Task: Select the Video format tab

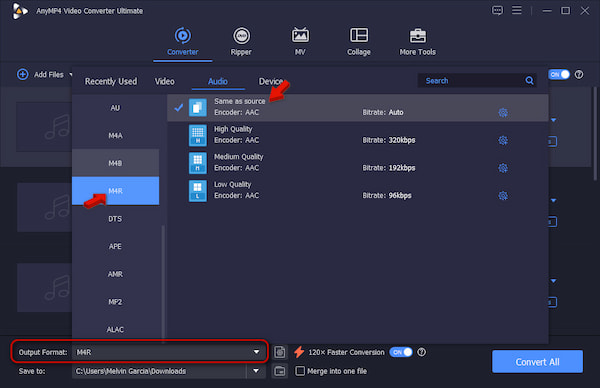Action: point(165,81)
